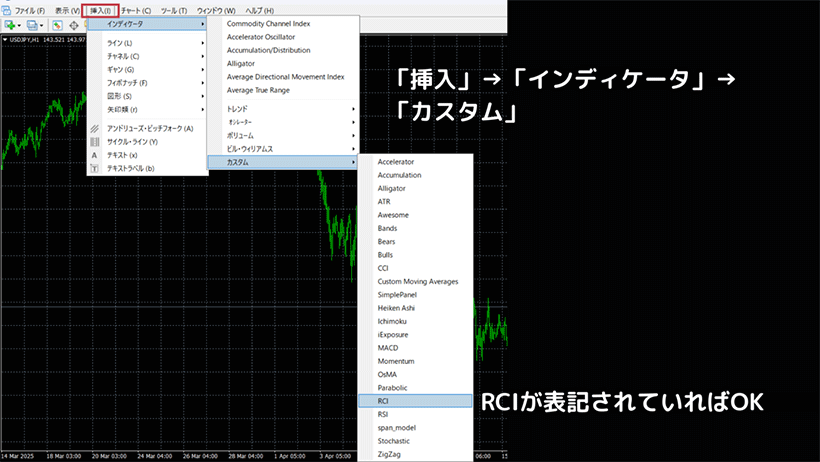Expand the ボリューム indicator submenu

[283, 136]
